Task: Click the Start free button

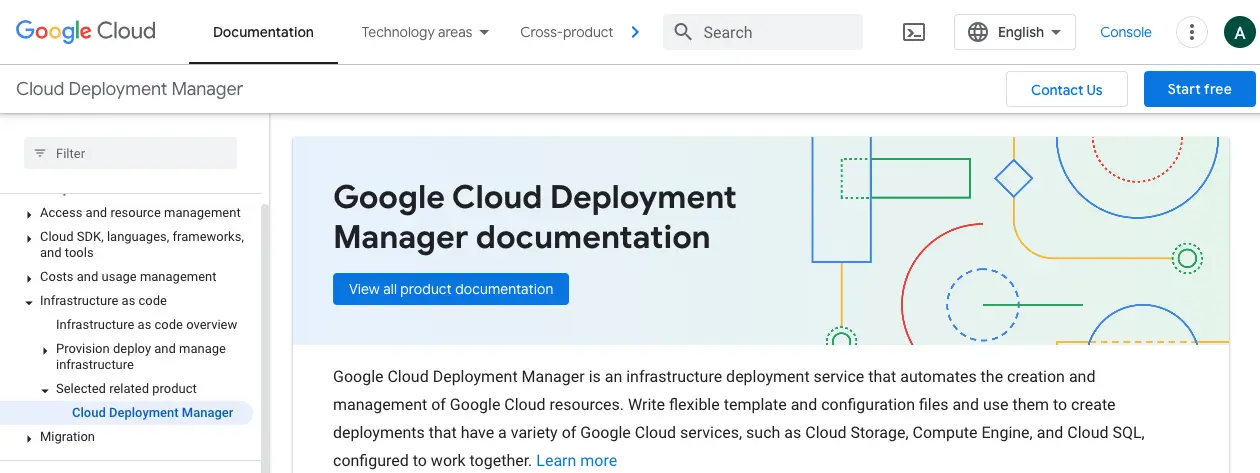Action: click(1199, 89)
